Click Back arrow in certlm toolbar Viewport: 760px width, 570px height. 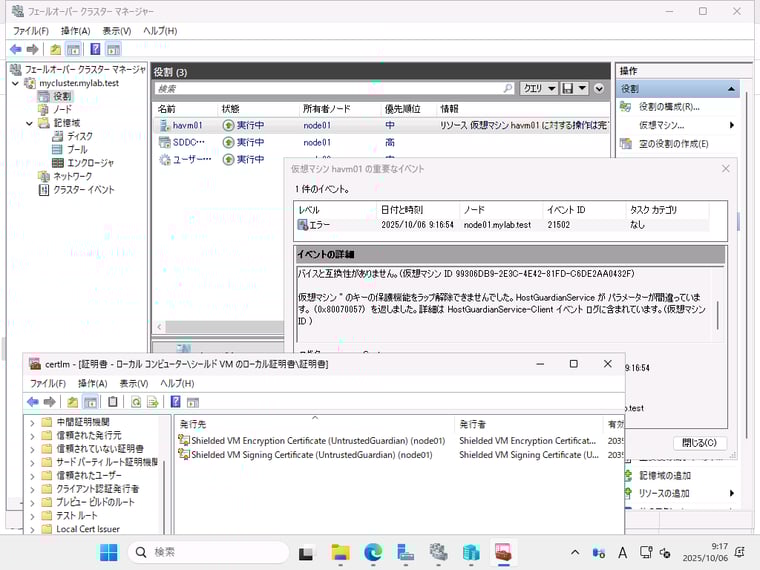pos(32,402)
